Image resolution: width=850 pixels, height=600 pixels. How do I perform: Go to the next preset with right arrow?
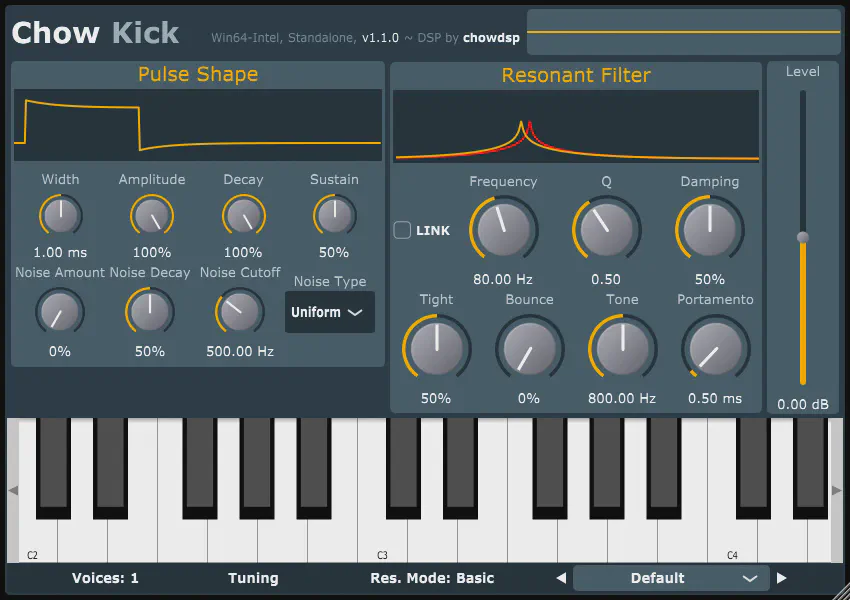point(782,578)
